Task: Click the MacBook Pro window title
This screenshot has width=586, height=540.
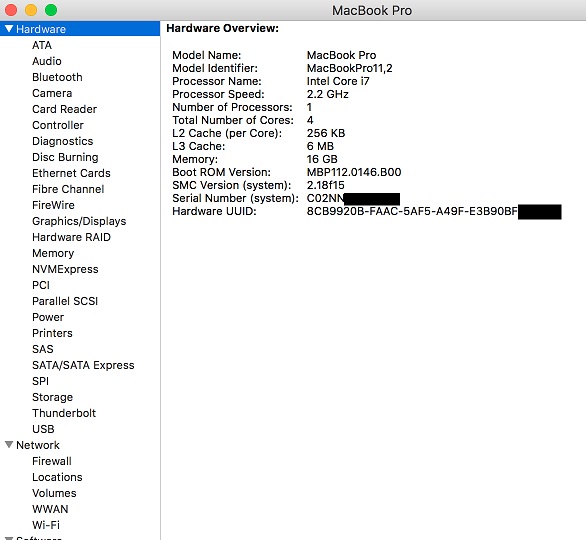Action: click(x=372, y=10)
